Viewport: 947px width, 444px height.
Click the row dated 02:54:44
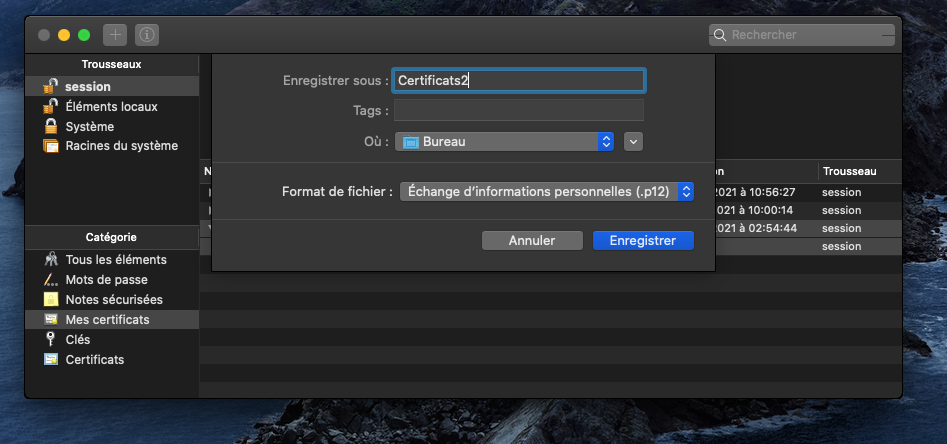coord(808,228)
